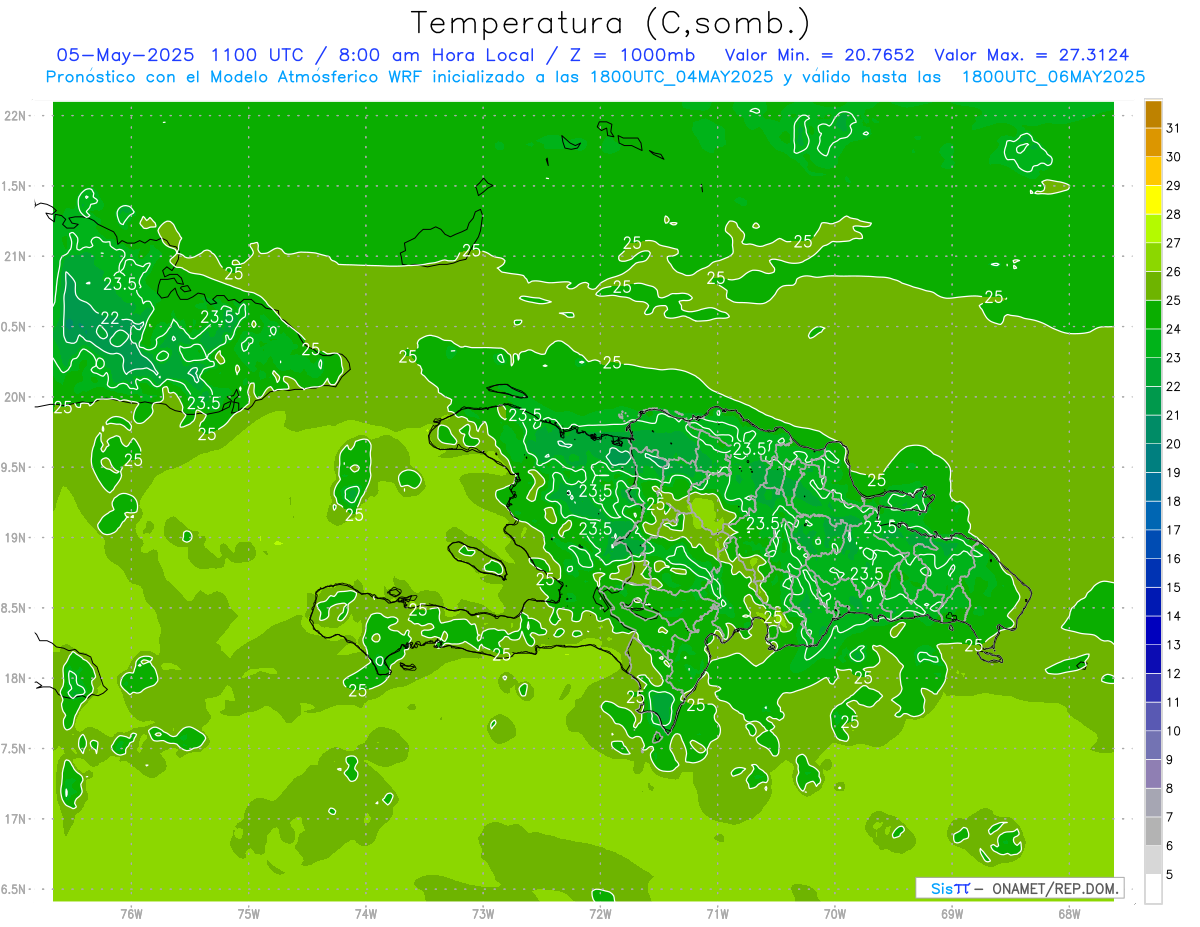
Task: Click the '69W' longitude axis label
Action: tap(952, 913)
